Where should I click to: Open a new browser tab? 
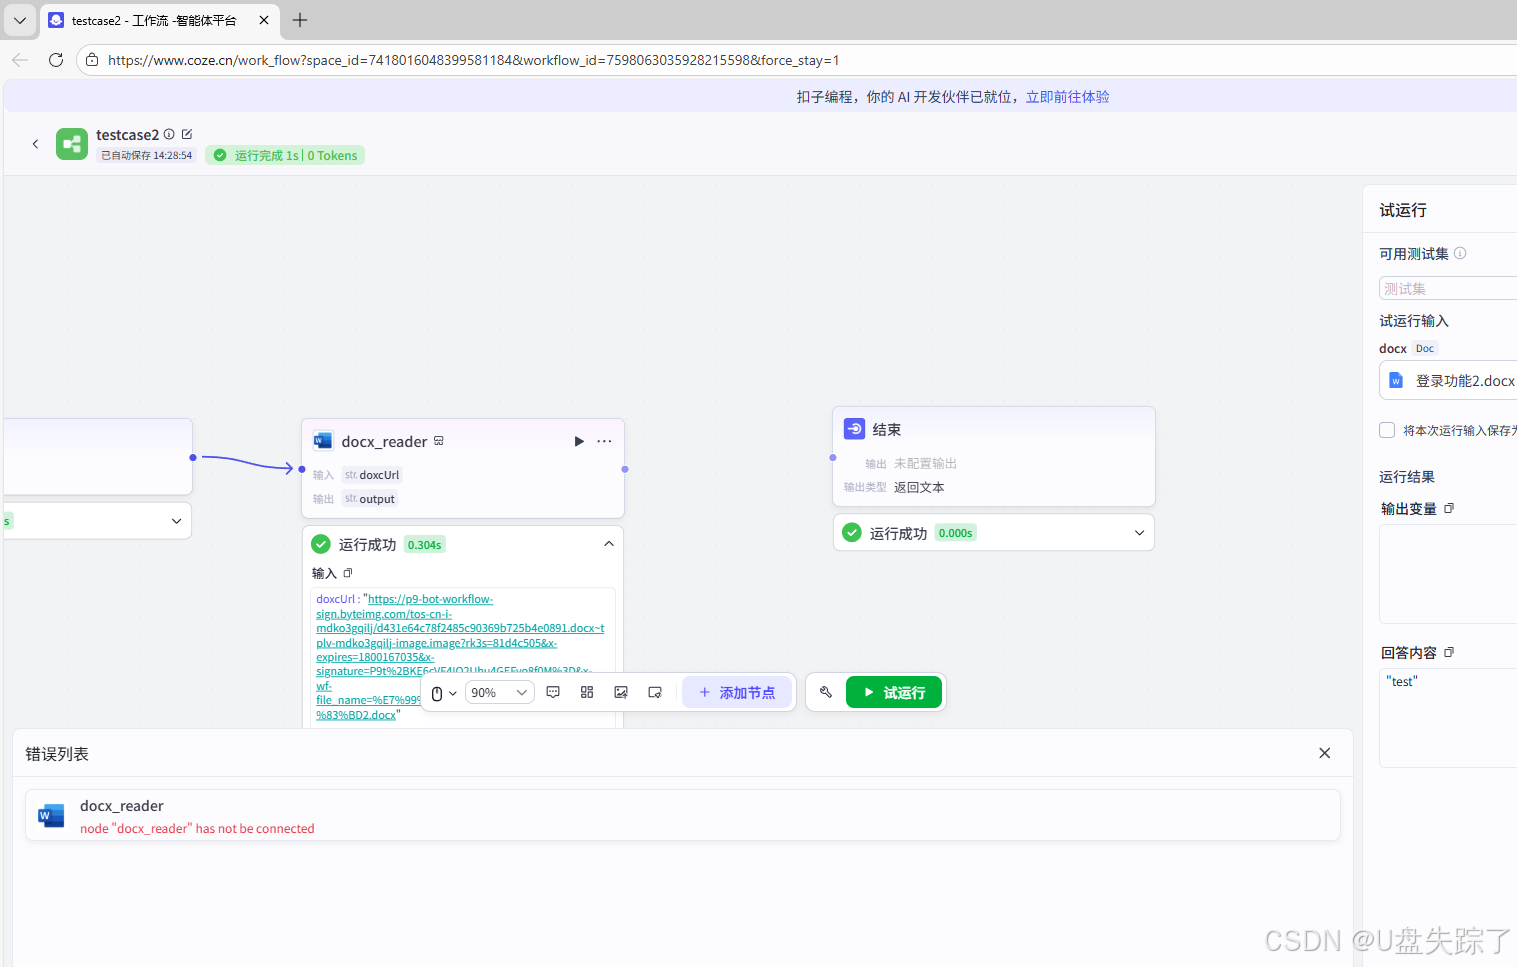[x=300, y=20]
